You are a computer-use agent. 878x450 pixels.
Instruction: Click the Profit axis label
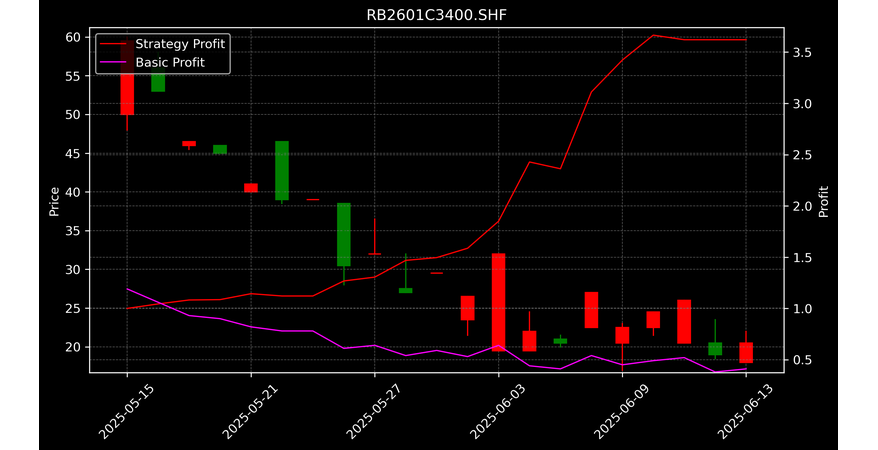(823, 201)
